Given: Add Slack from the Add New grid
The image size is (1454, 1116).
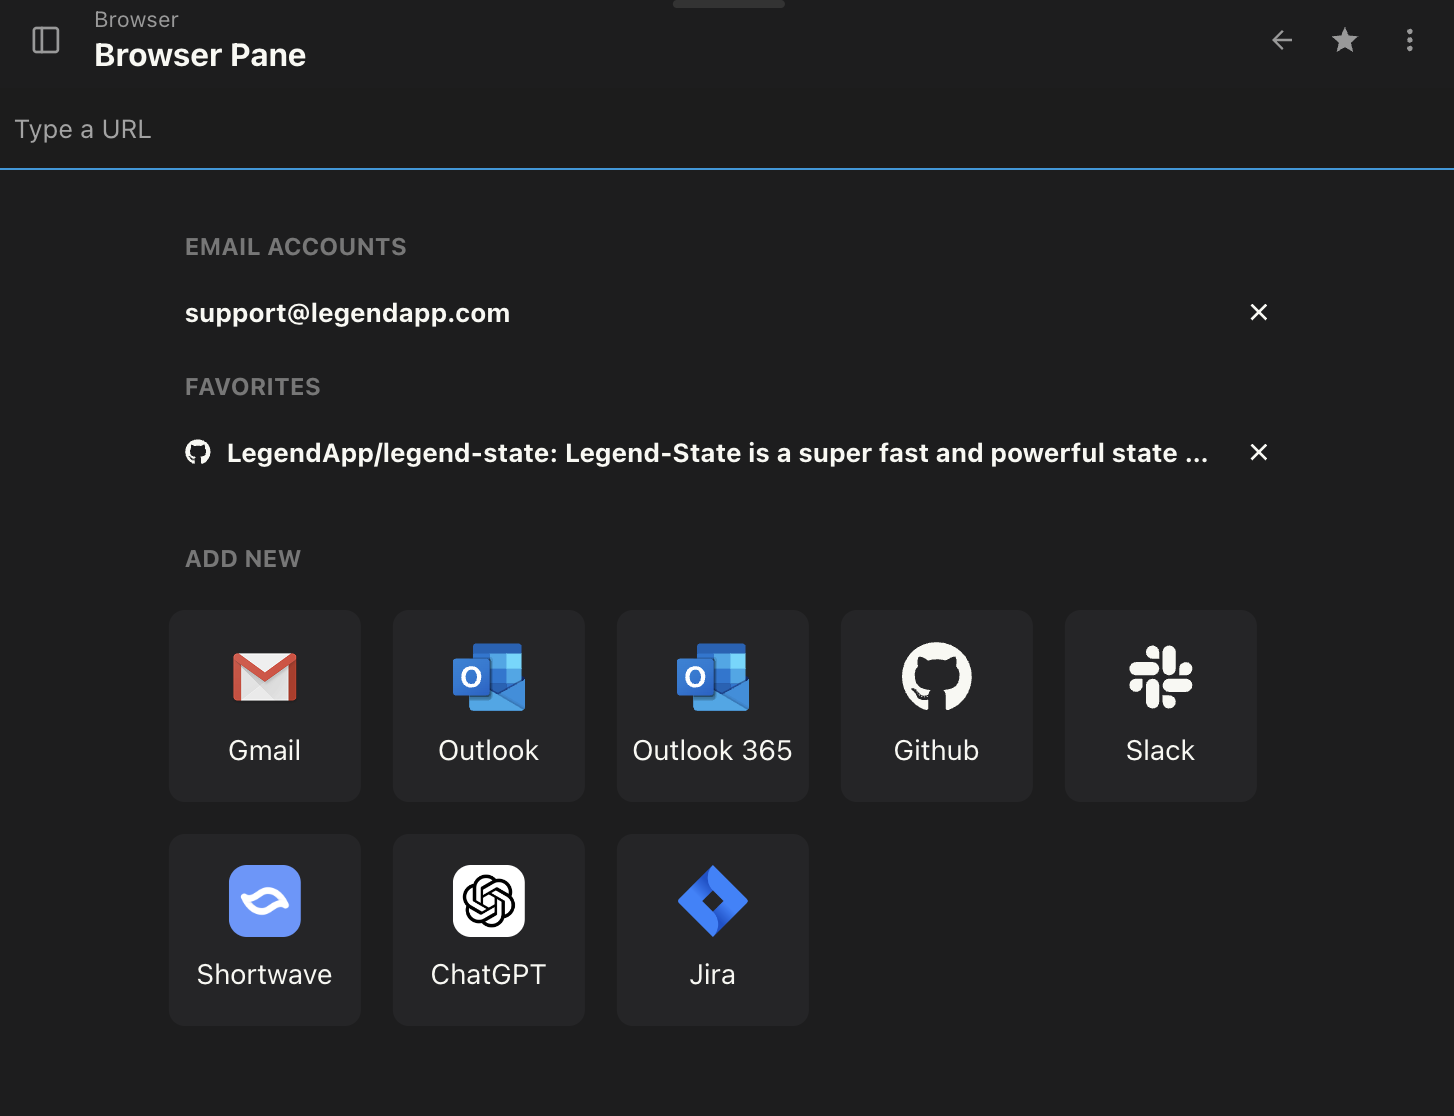Looking at the screenshot, I should (1161, 705).
